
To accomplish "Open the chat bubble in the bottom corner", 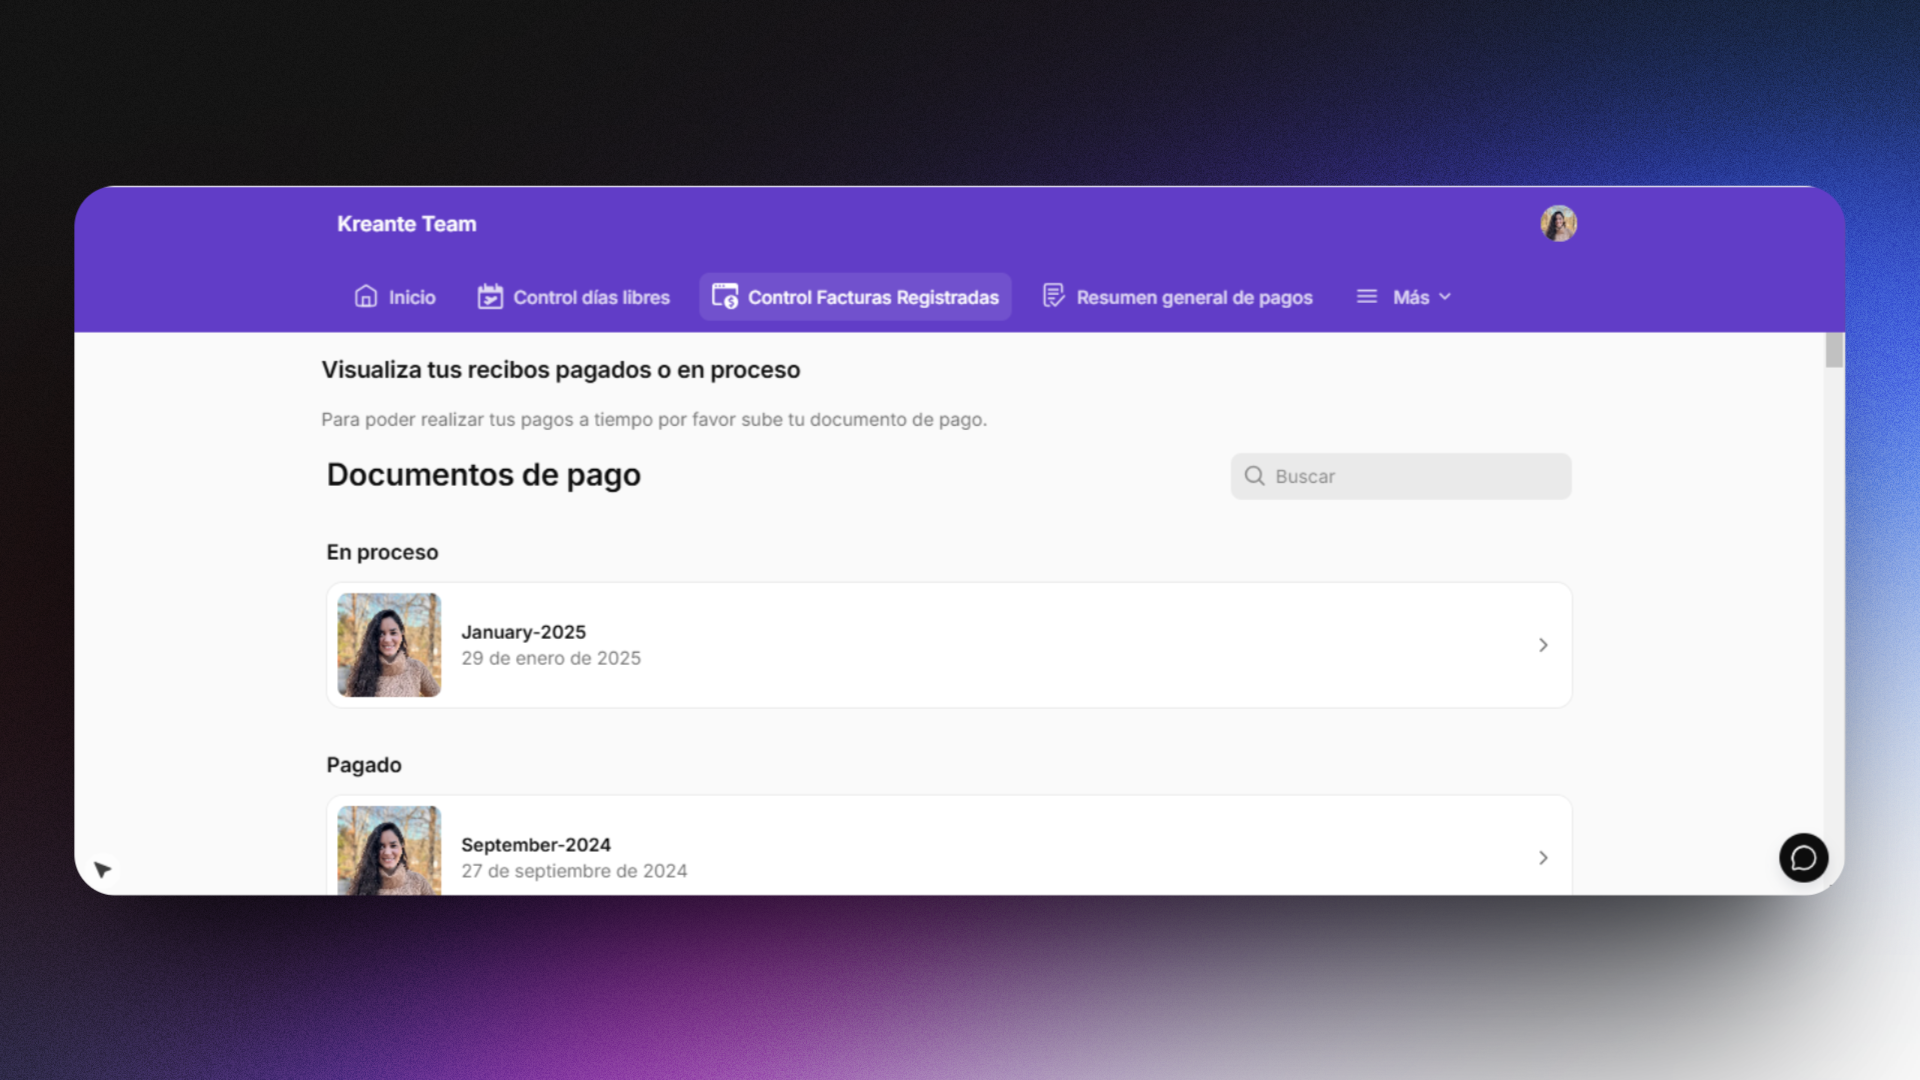I will point(1803,858).
